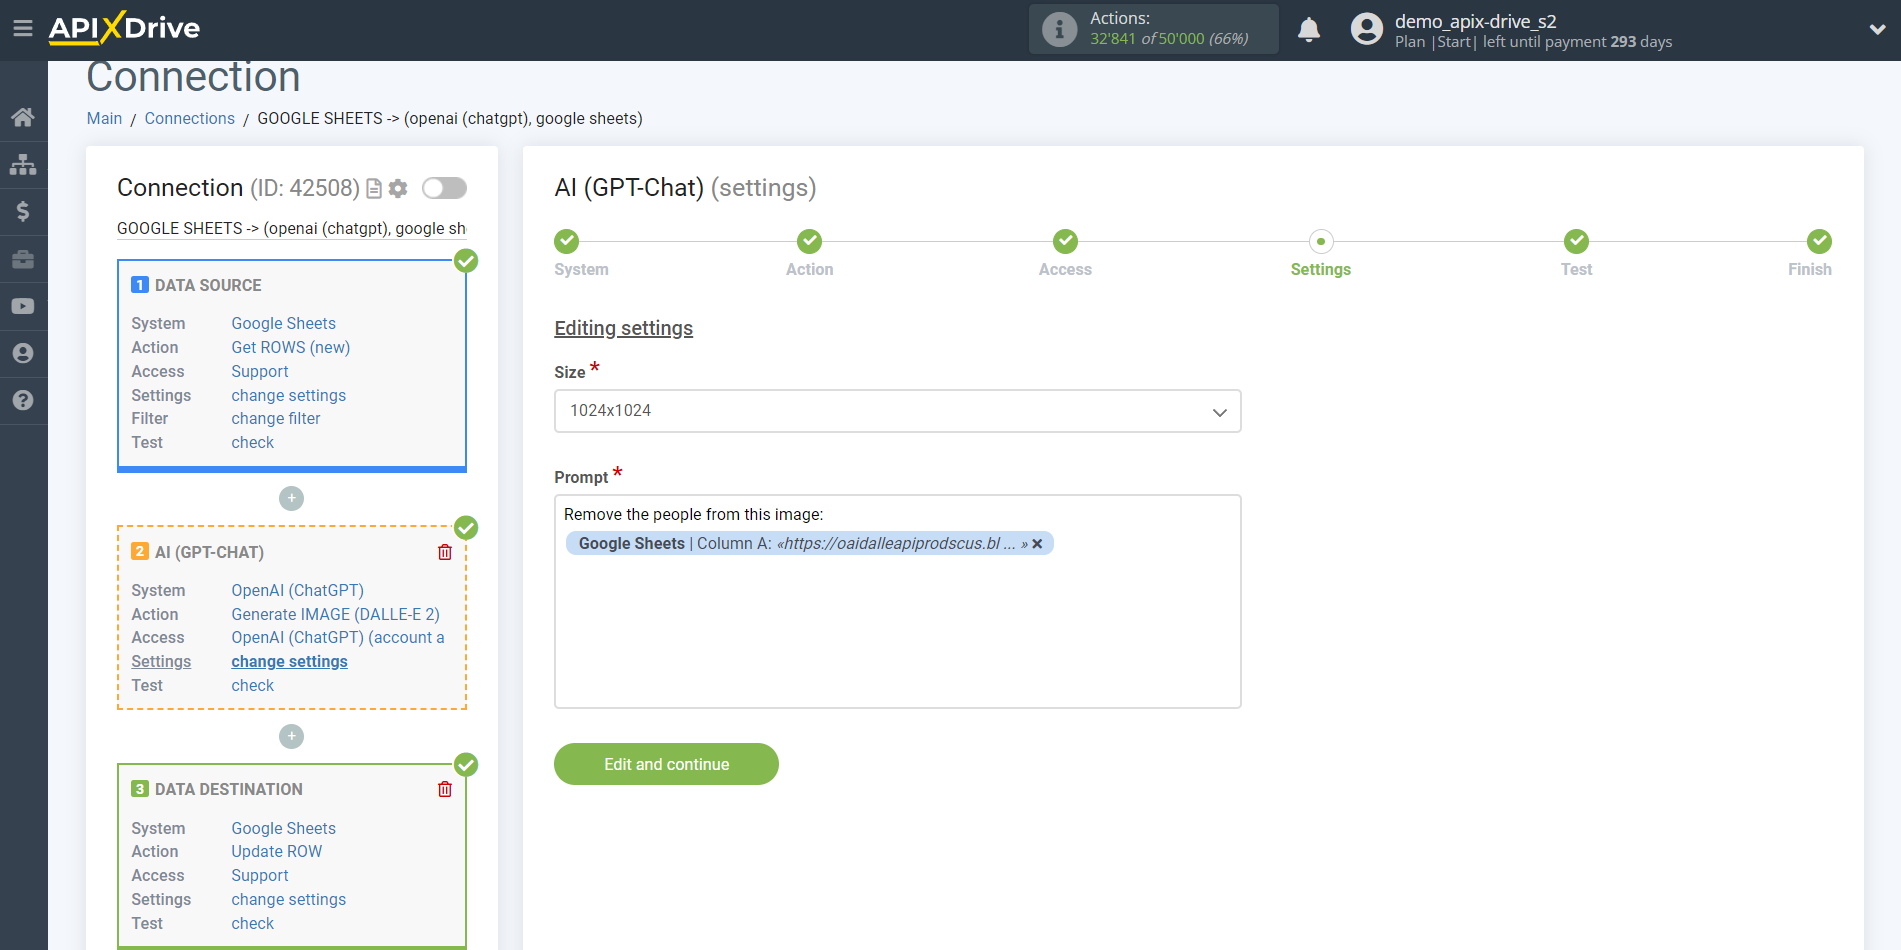Click the DATA SOURCE block header

pyautogui.click(x=208, y=285)
